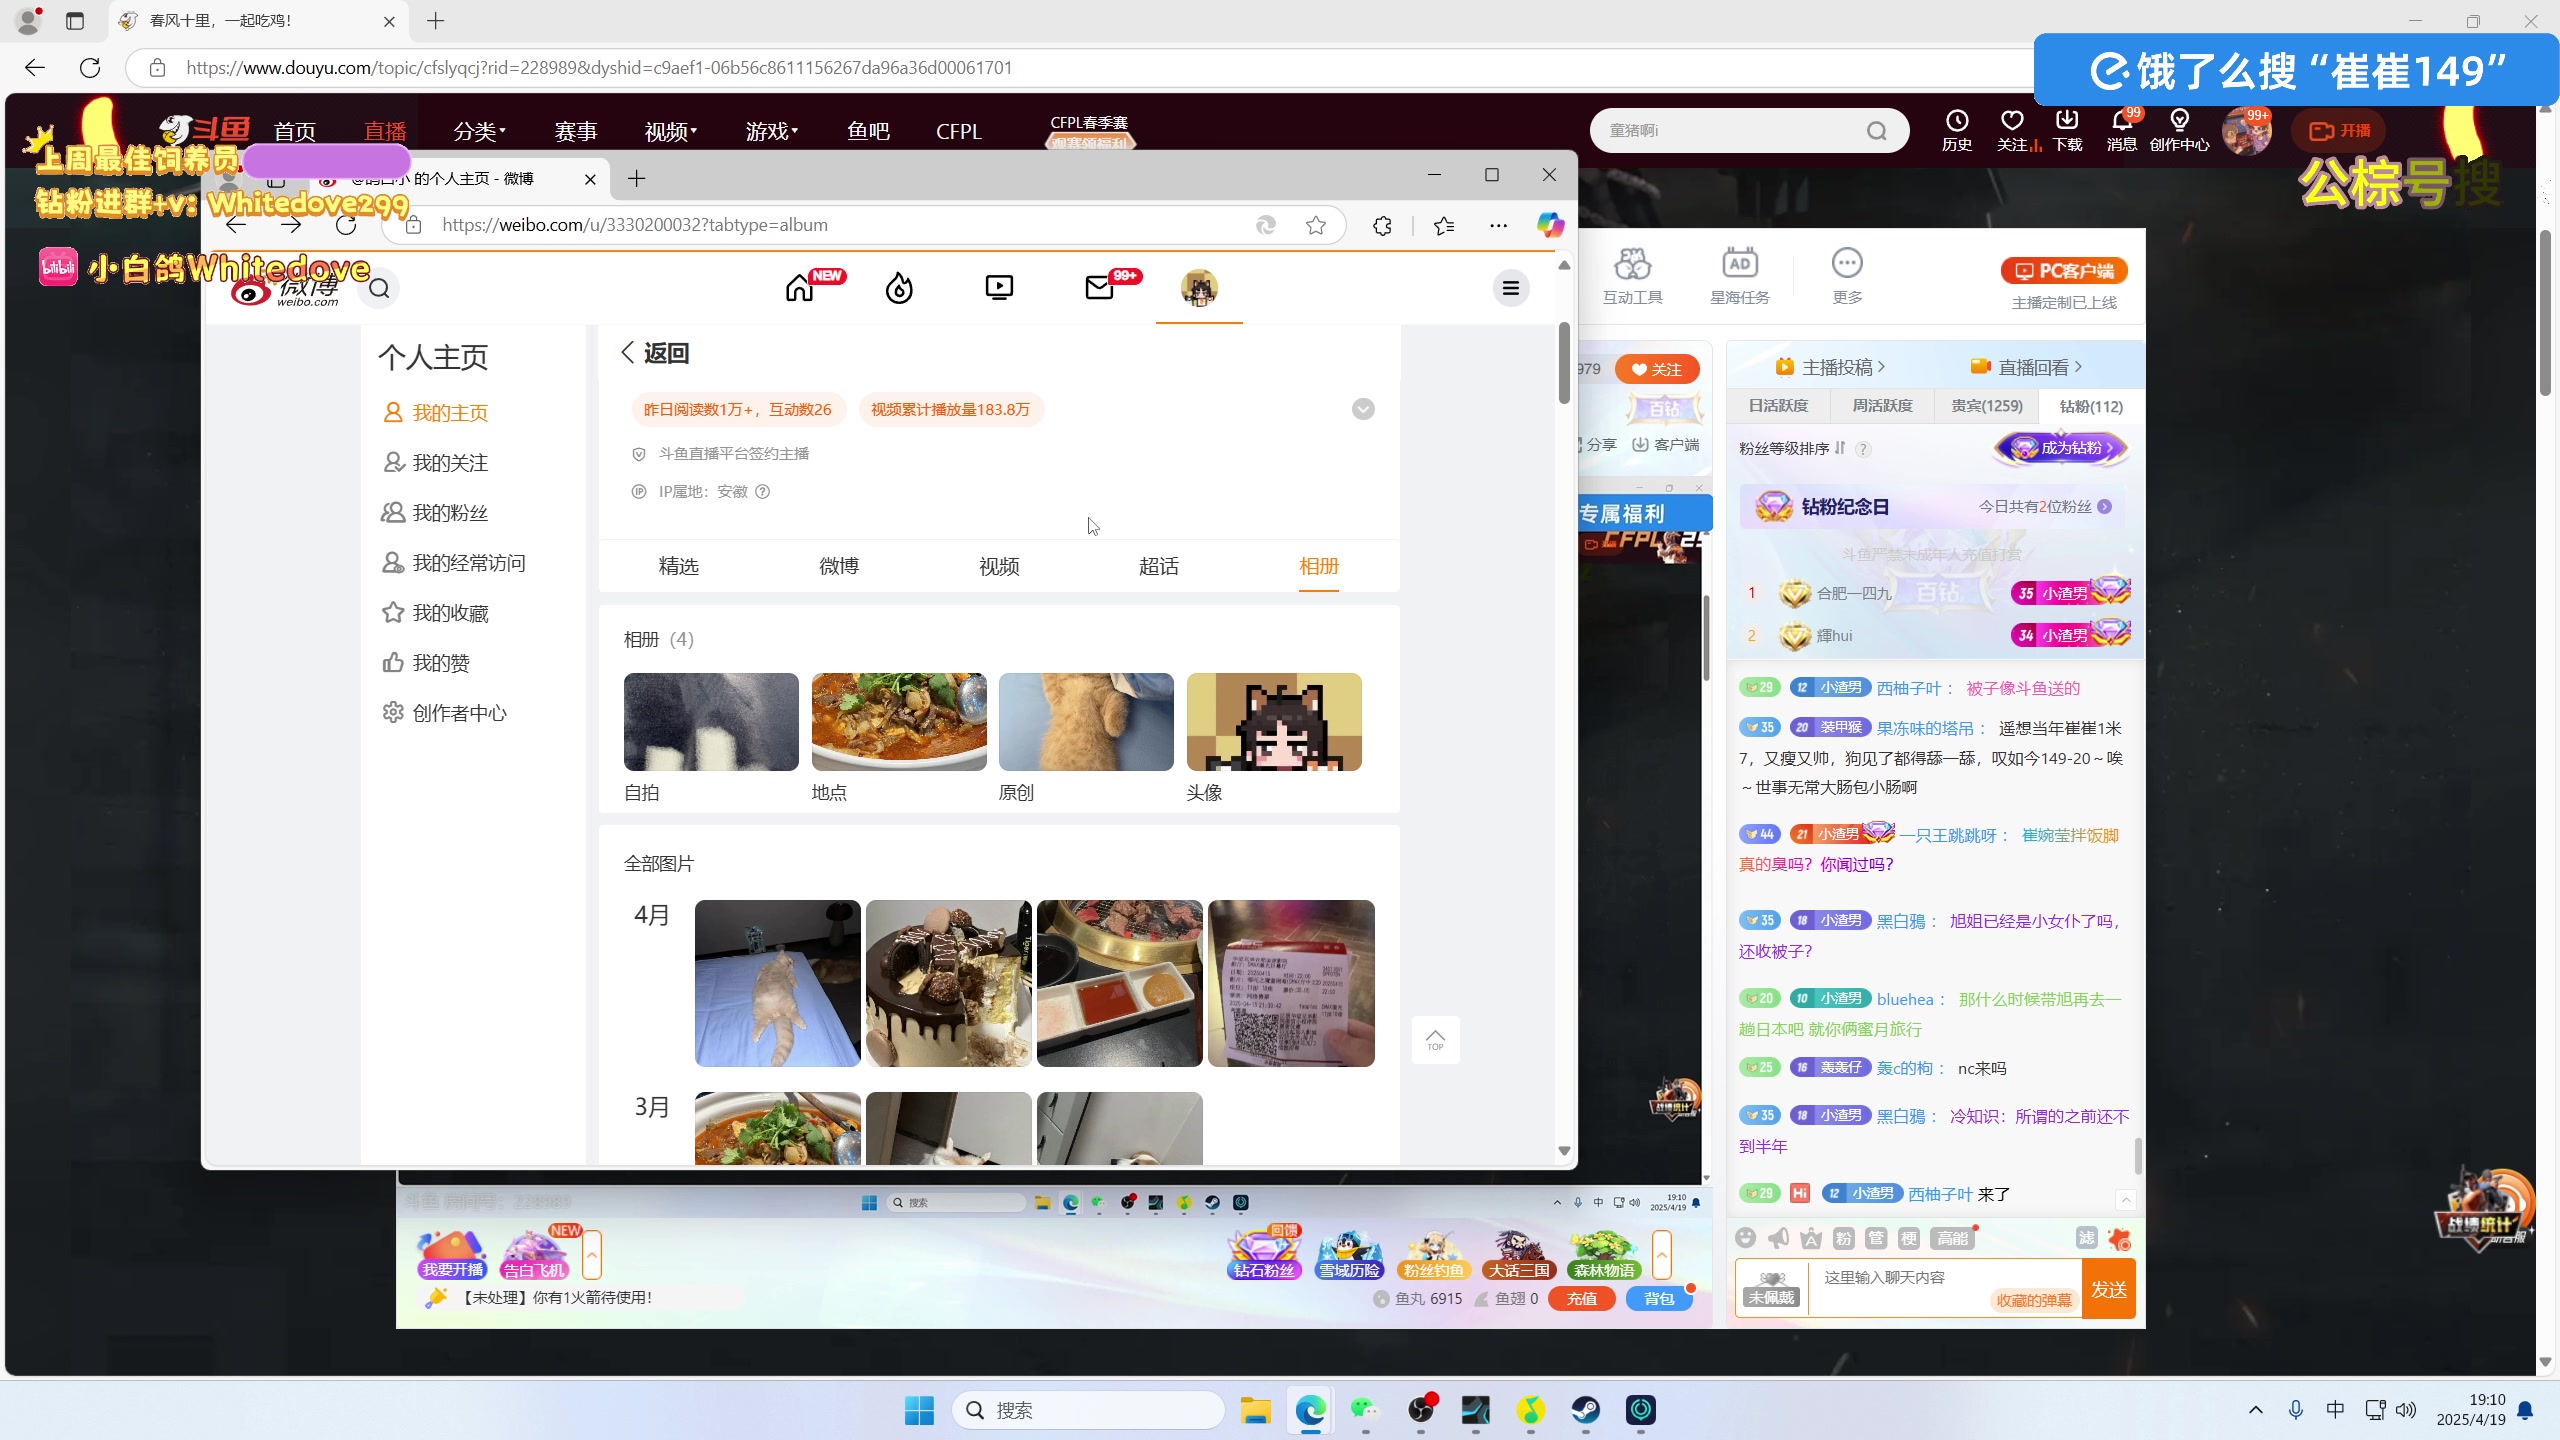Favorite this page with star icon
This screenshot has width=2560, height=1440.
1316,225
